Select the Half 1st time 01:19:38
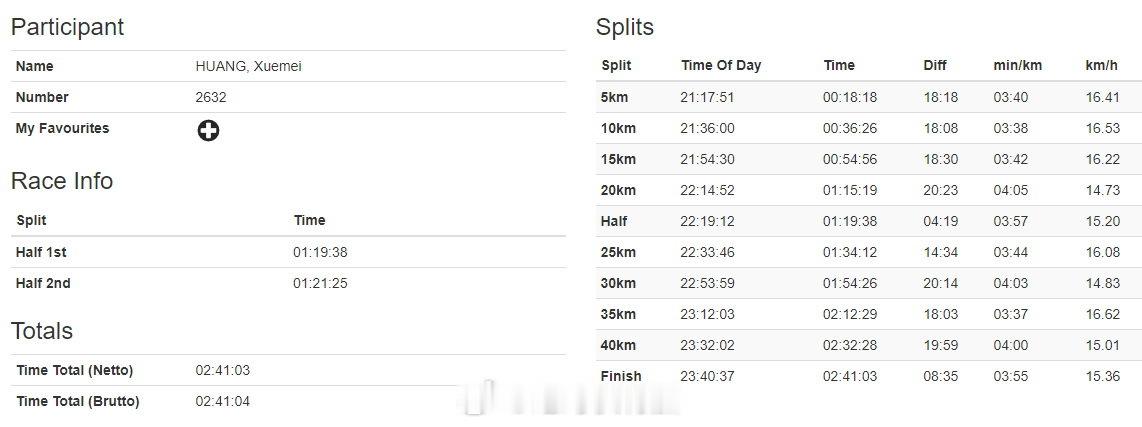 (320, 252)
